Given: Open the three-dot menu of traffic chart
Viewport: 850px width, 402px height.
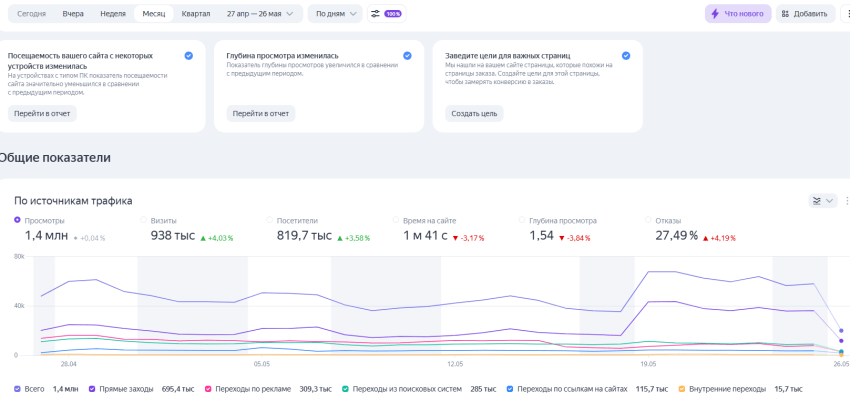Looking at the screenshot, I should (x=847, y=201).
